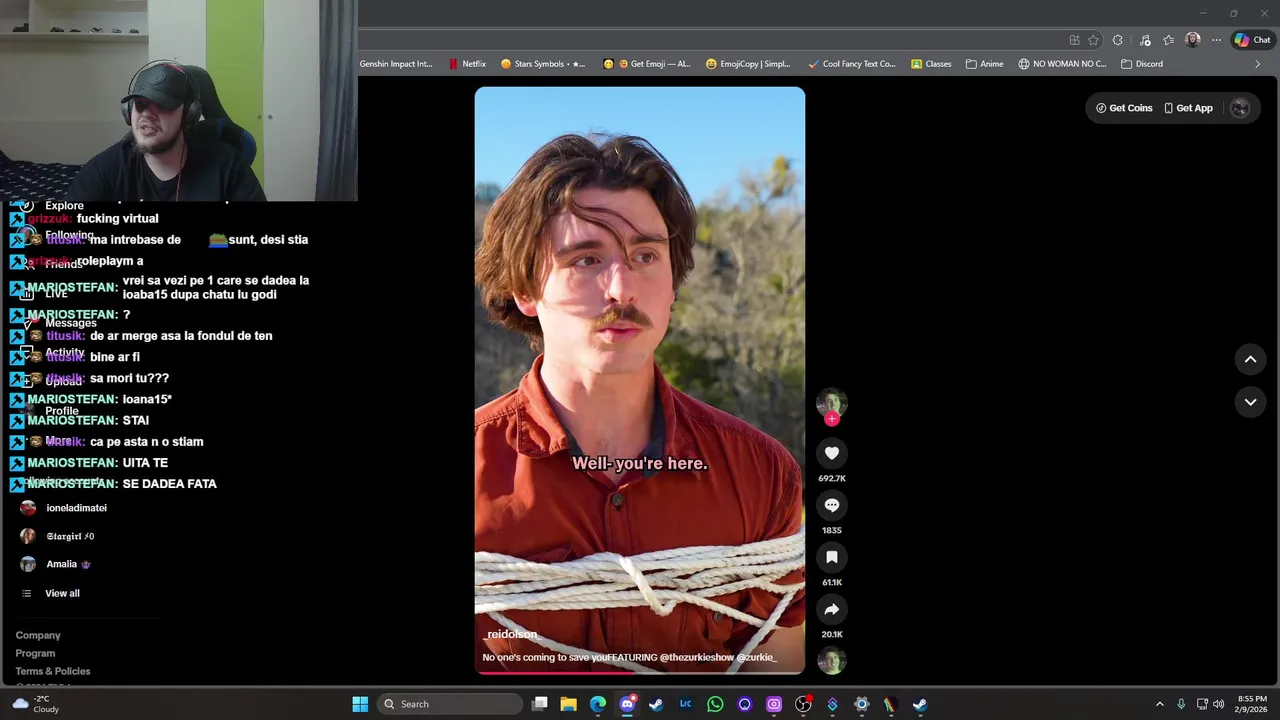Open the Genshin Impact Int... bookmark

396,64
